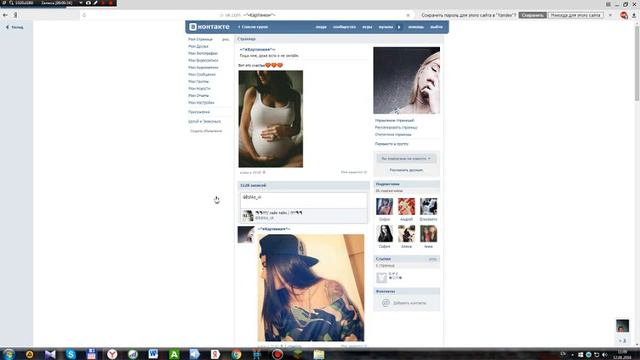640x360 pixels.
Task: Open the floppy disk app in taskbar
Action: [91, 354]
